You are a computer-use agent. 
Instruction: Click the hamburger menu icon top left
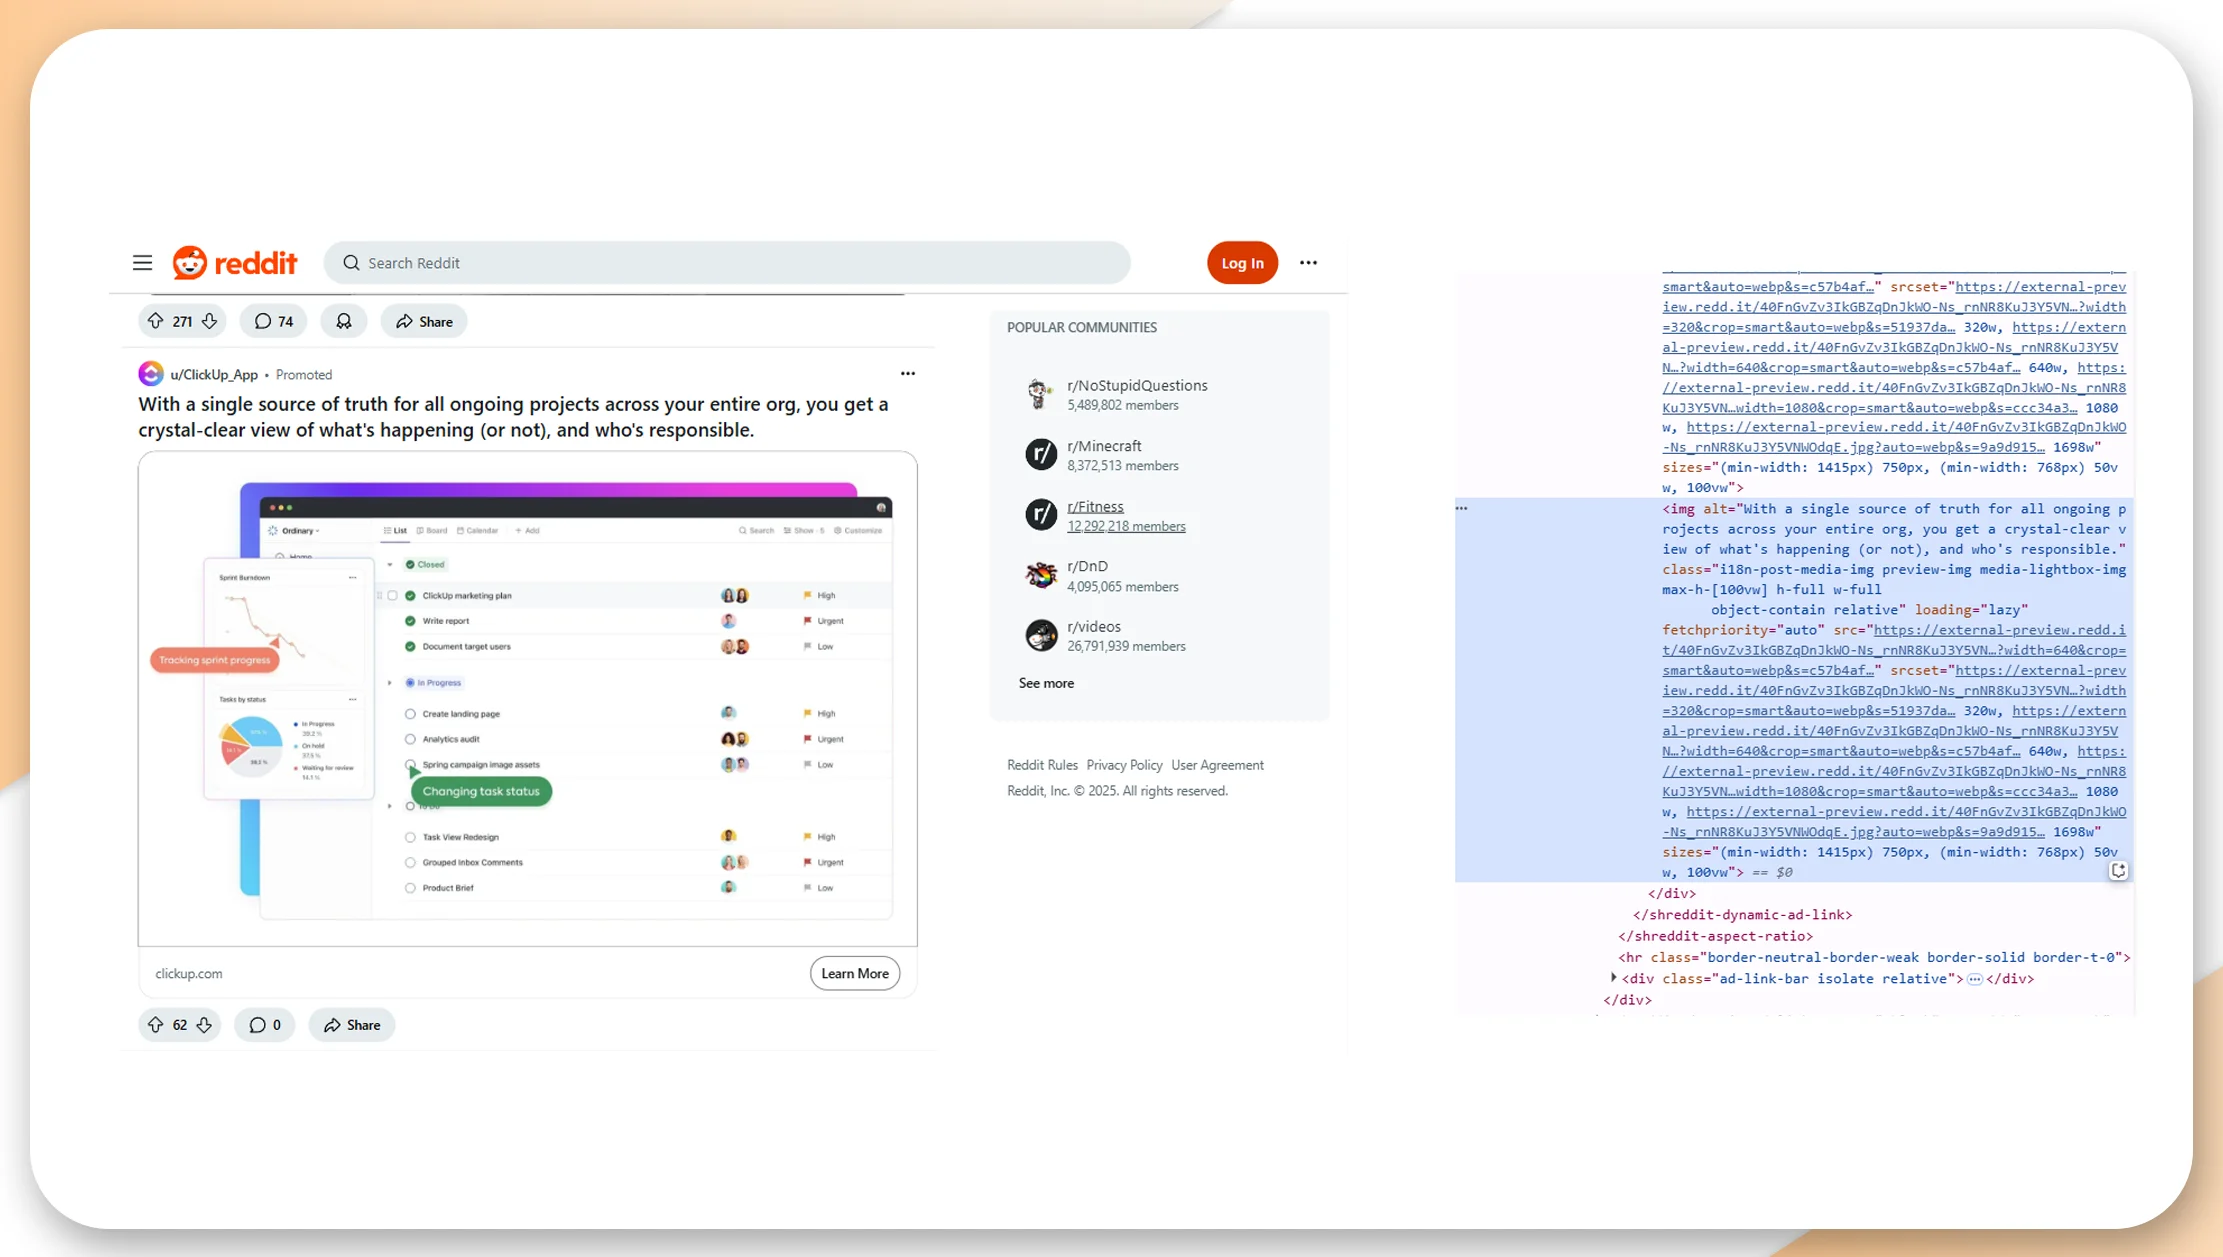142,261
